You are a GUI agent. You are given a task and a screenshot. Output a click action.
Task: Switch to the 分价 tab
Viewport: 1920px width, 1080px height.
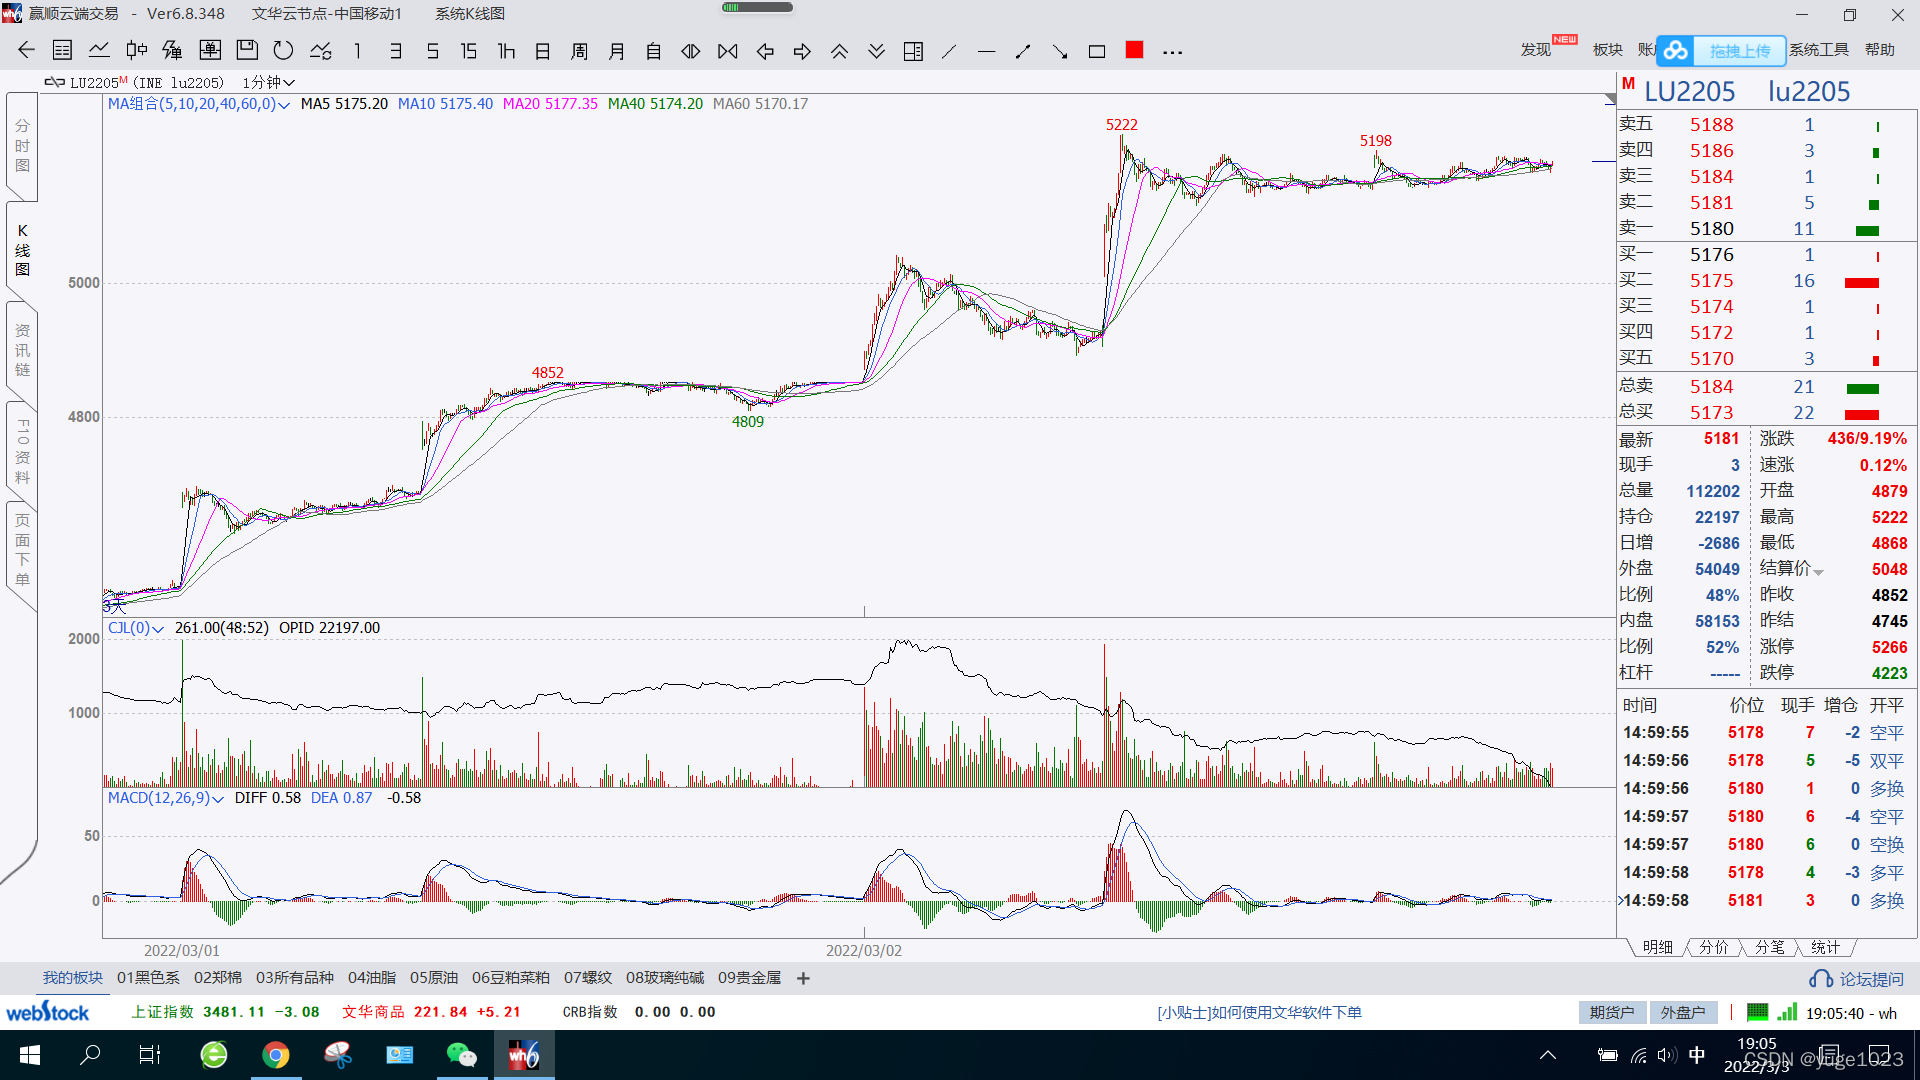1714,947
